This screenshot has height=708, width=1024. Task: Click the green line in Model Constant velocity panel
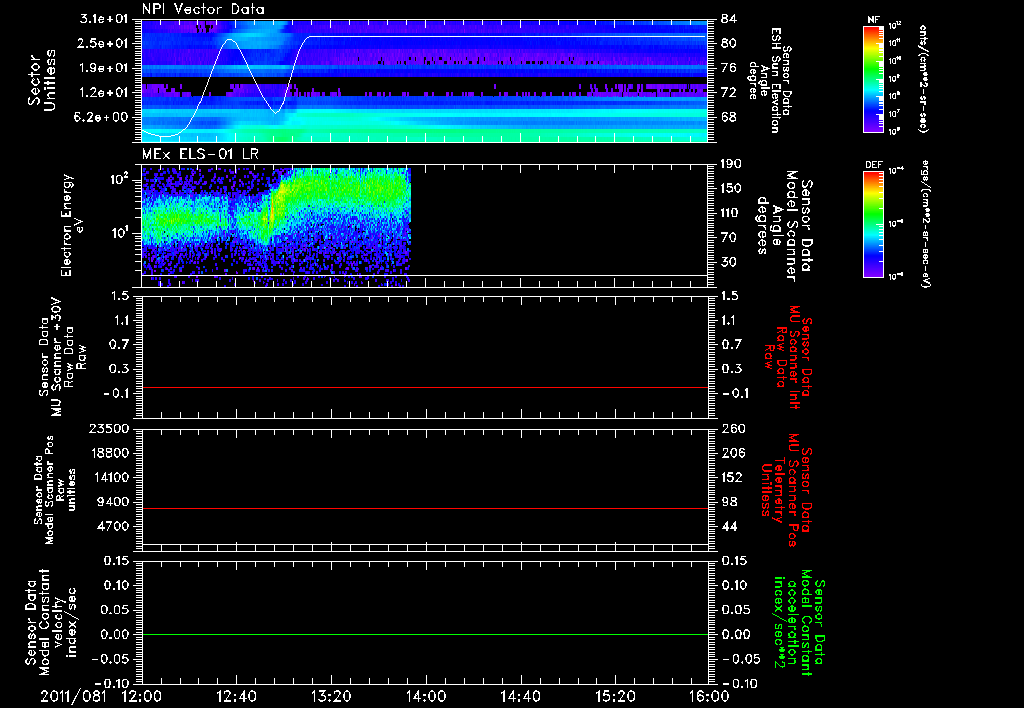point(424,634)
